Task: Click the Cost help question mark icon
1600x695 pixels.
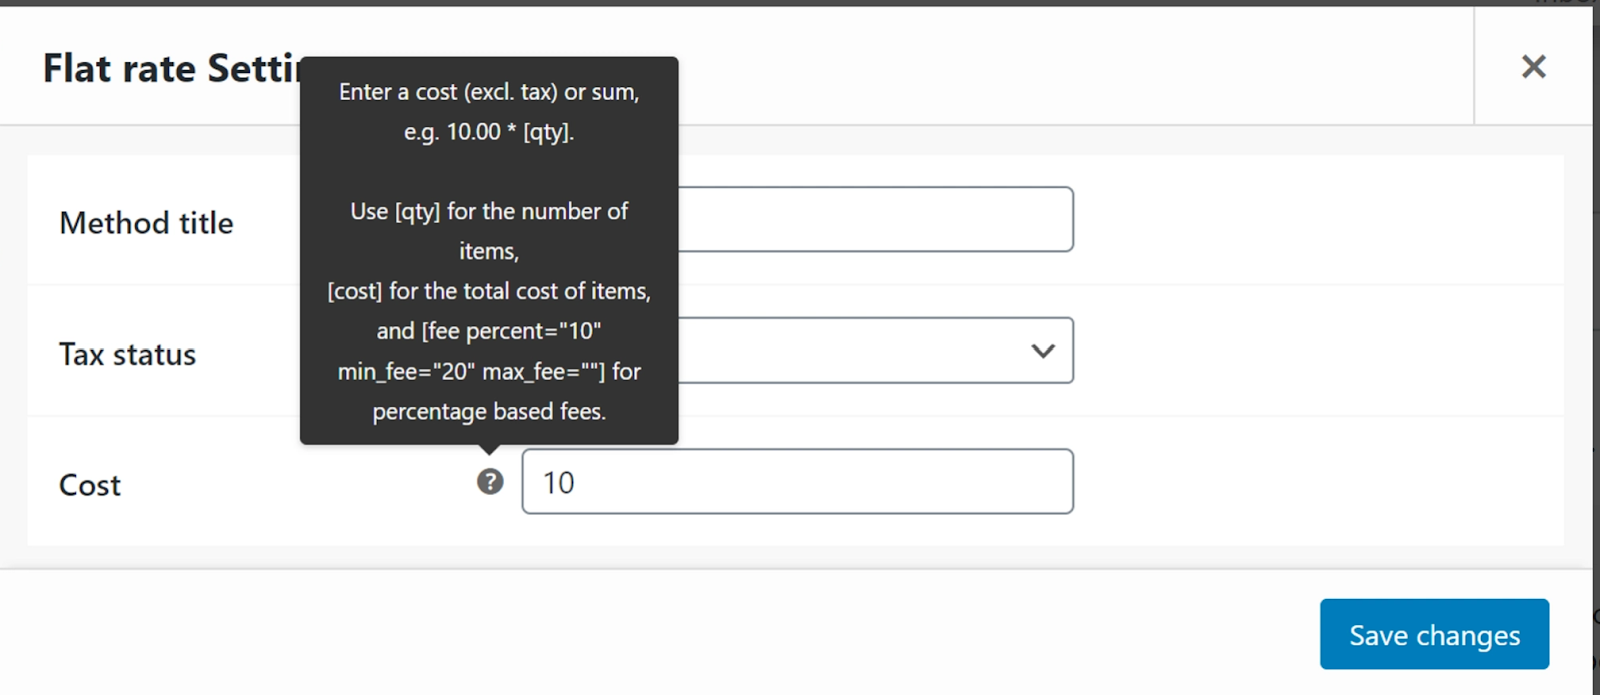Action: click(x=489, y=482)
